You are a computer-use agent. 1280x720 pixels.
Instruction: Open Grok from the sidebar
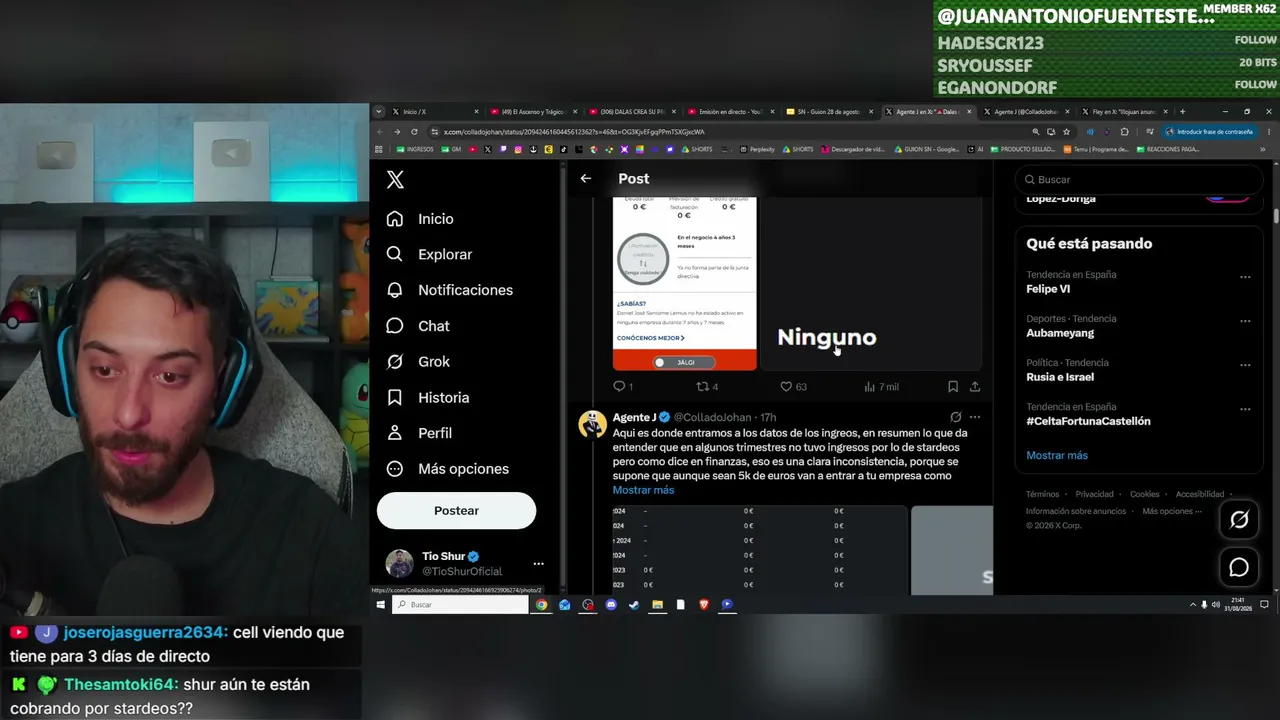click(x=418, y=362)
